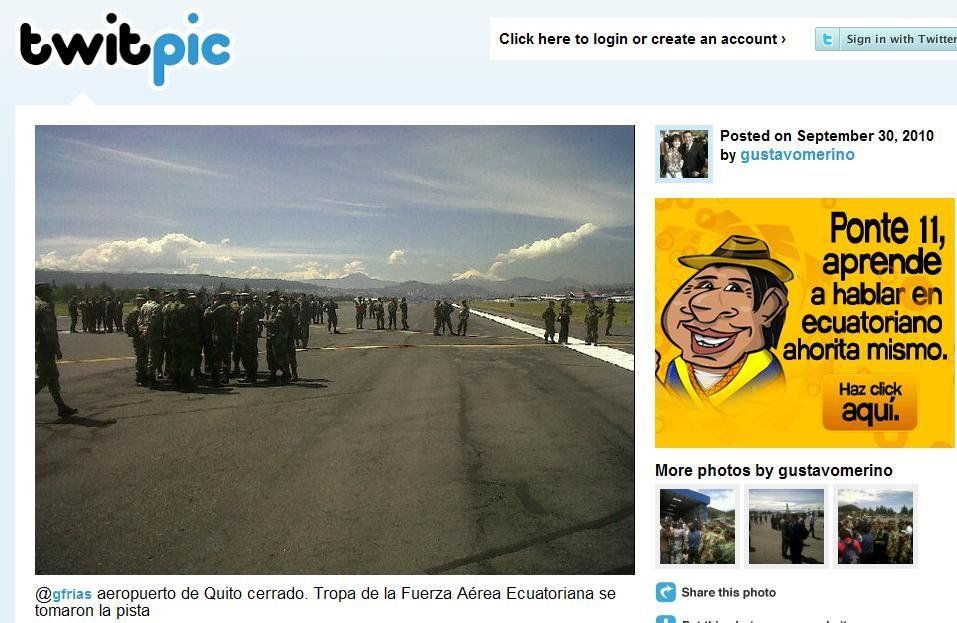Click here to login or create account
The width and height of the screenshot is (957, 623).
point(642,39)
